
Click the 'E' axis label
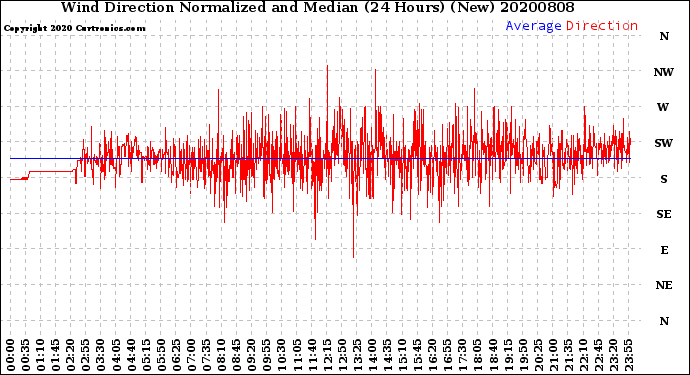coord(664,250)
